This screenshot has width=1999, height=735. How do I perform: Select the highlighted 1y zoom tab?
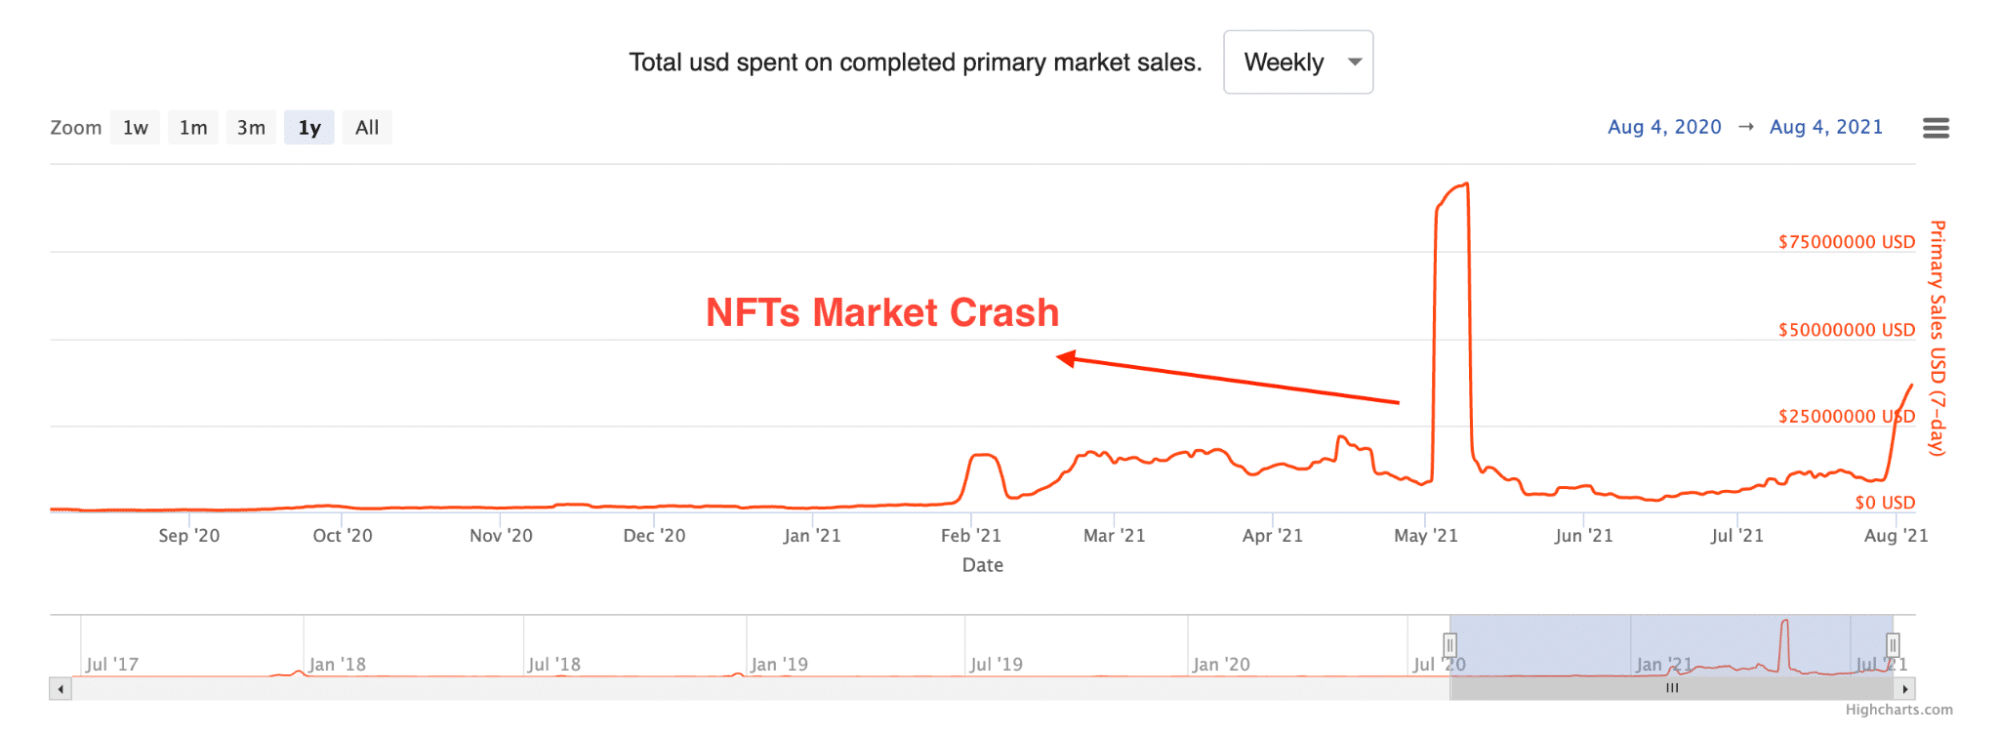pos(309,127)
